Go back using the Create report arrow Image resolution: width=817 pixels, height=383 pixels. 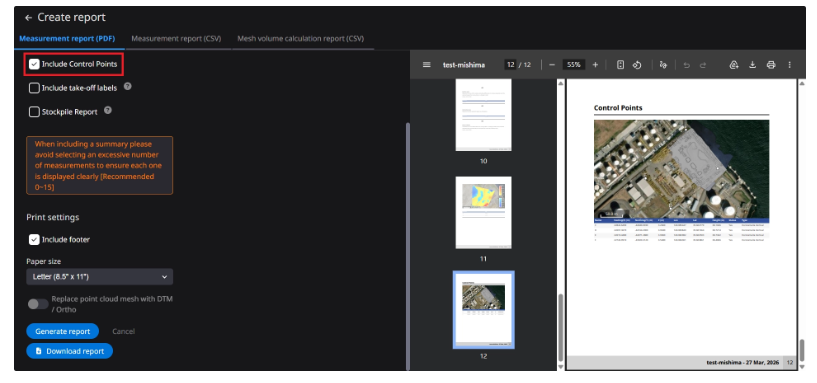click(28, 18)
